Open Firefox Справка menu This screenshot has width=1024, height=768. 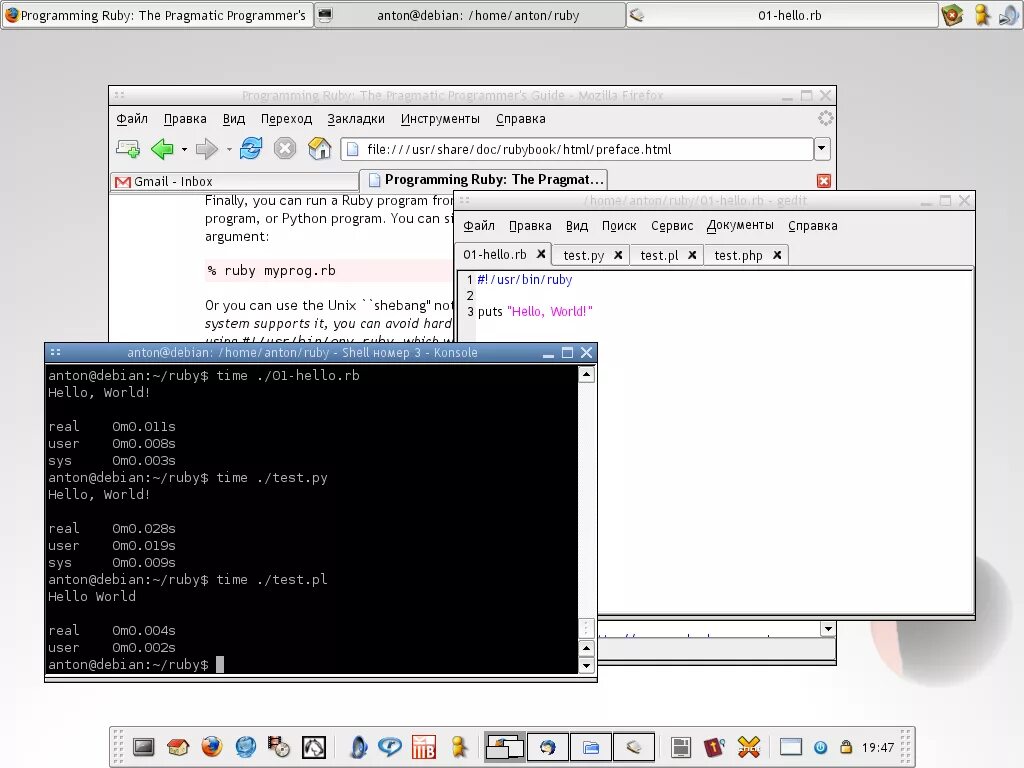click(x=520, y=119)
